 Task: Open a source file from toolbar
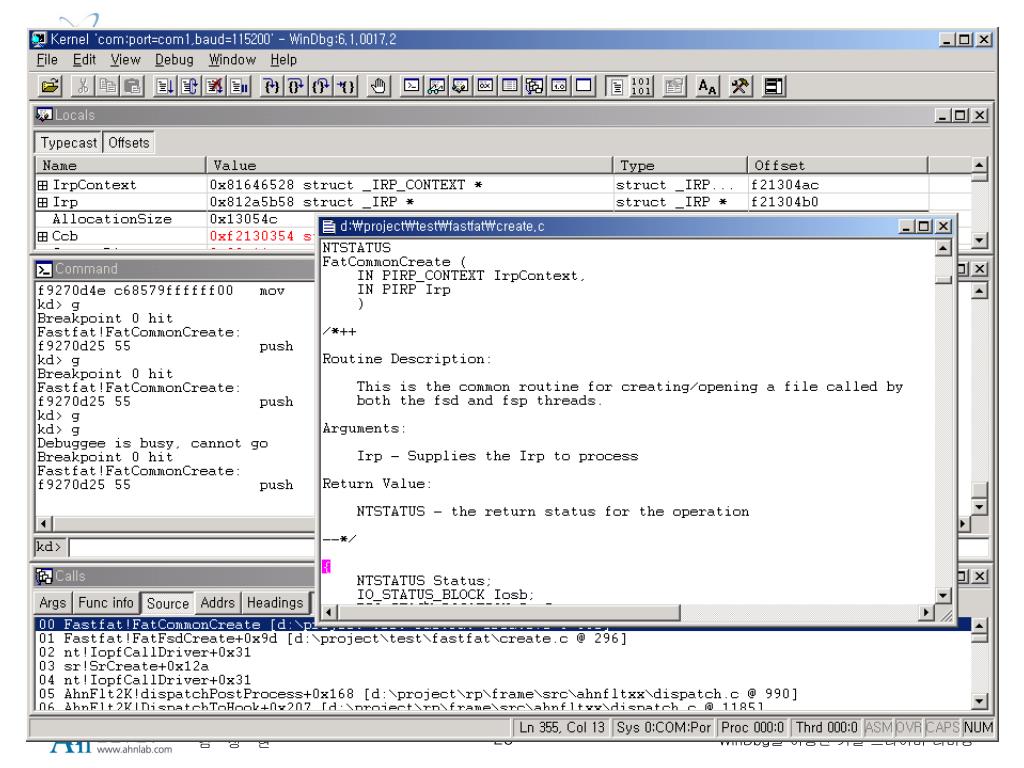50,86
